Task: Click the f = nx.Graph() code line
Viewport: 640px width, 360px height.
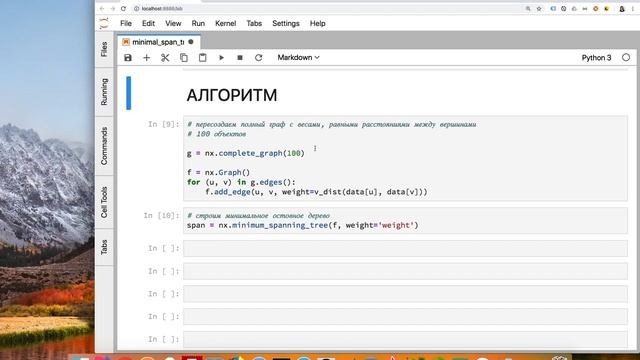Action: click(x=218, y=172)
